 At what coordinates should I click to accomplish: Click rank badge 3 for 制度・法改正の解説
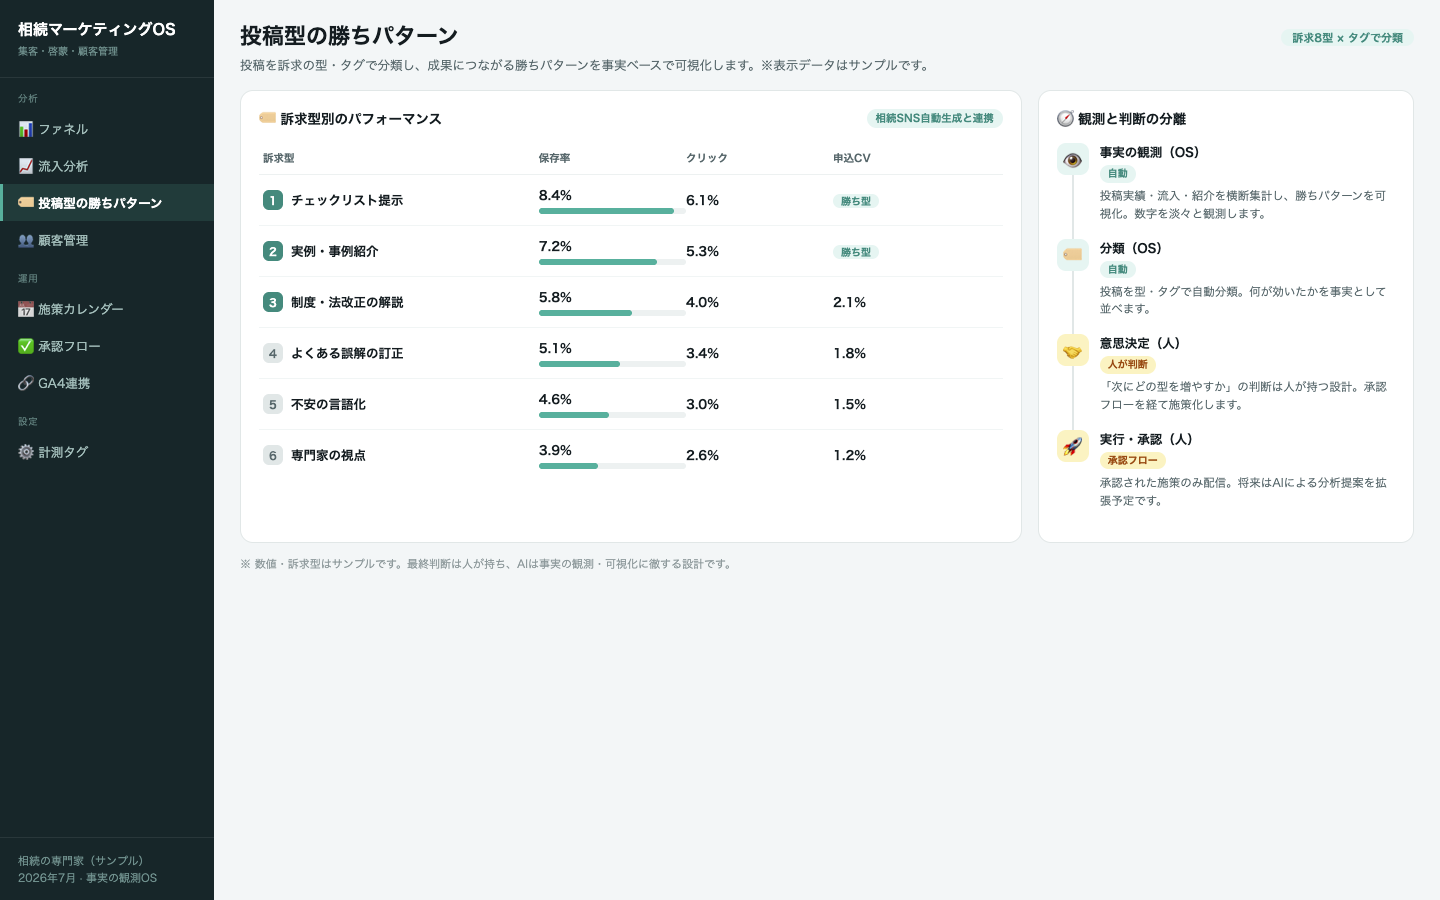273,302
